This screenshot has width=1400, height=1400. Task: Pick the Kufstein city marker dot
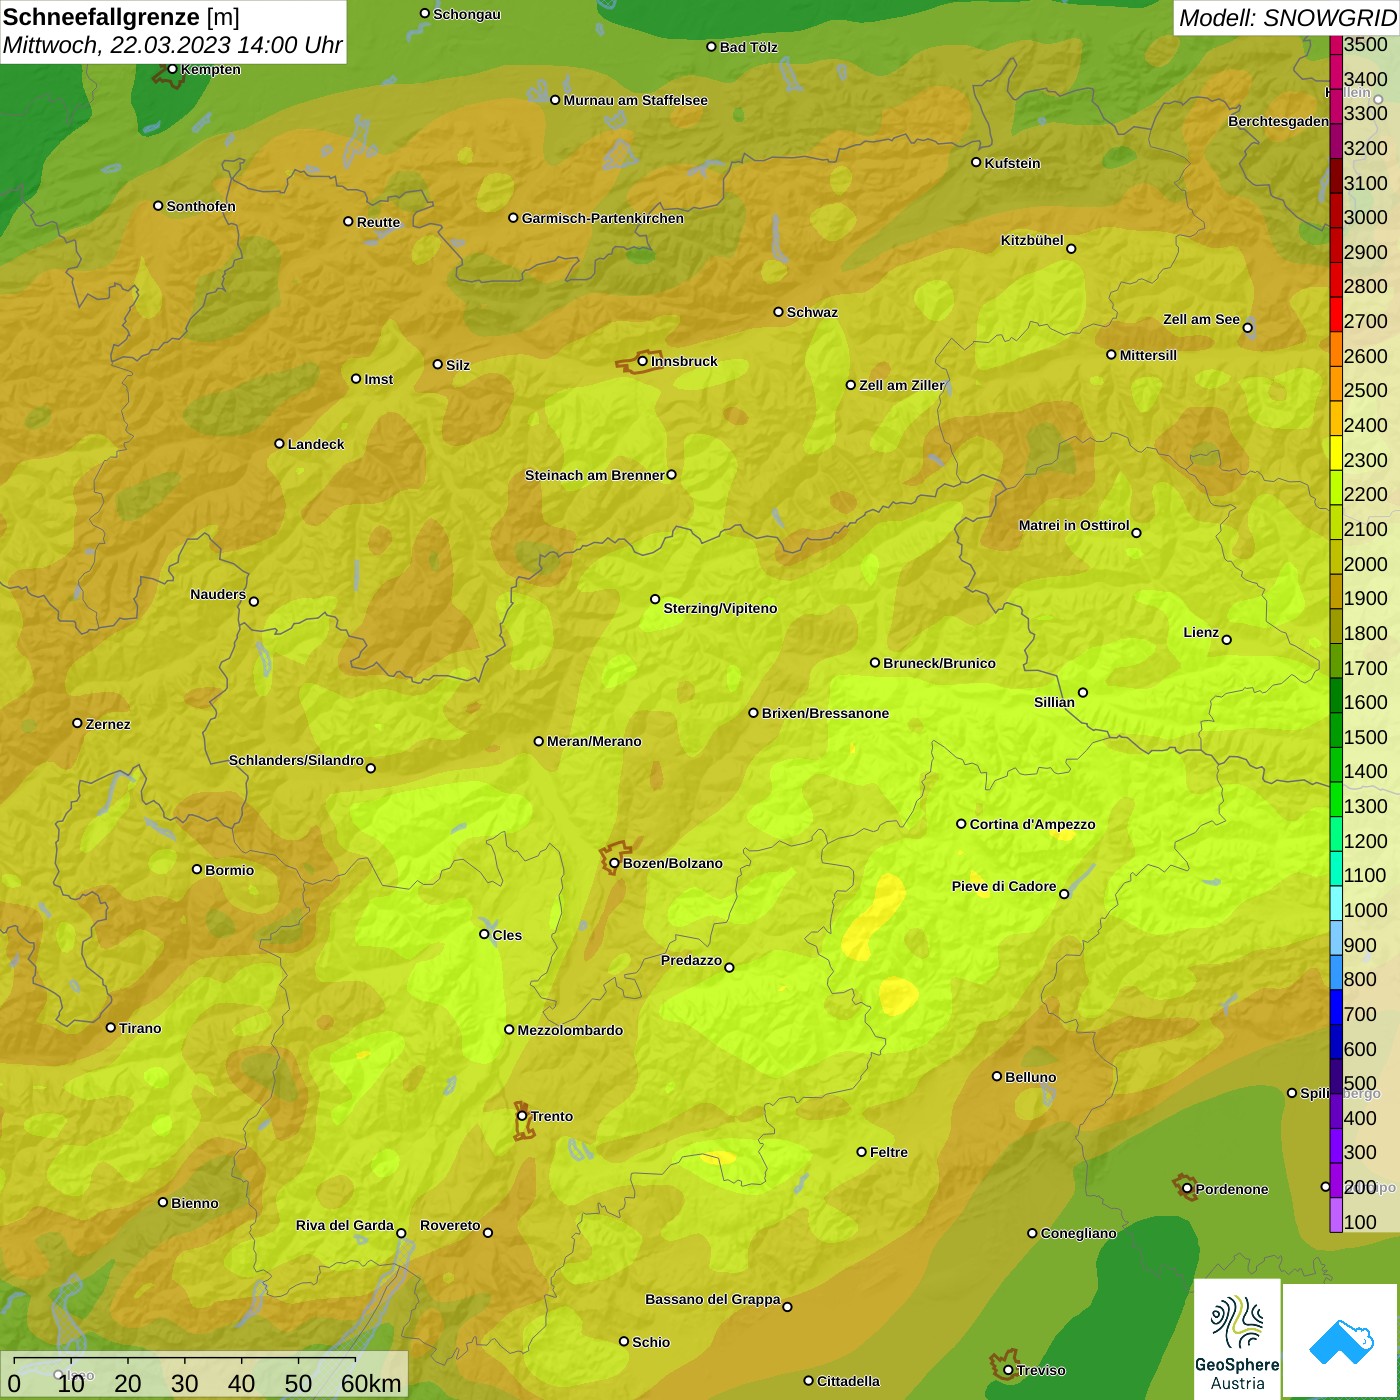(x=976, y=162)
